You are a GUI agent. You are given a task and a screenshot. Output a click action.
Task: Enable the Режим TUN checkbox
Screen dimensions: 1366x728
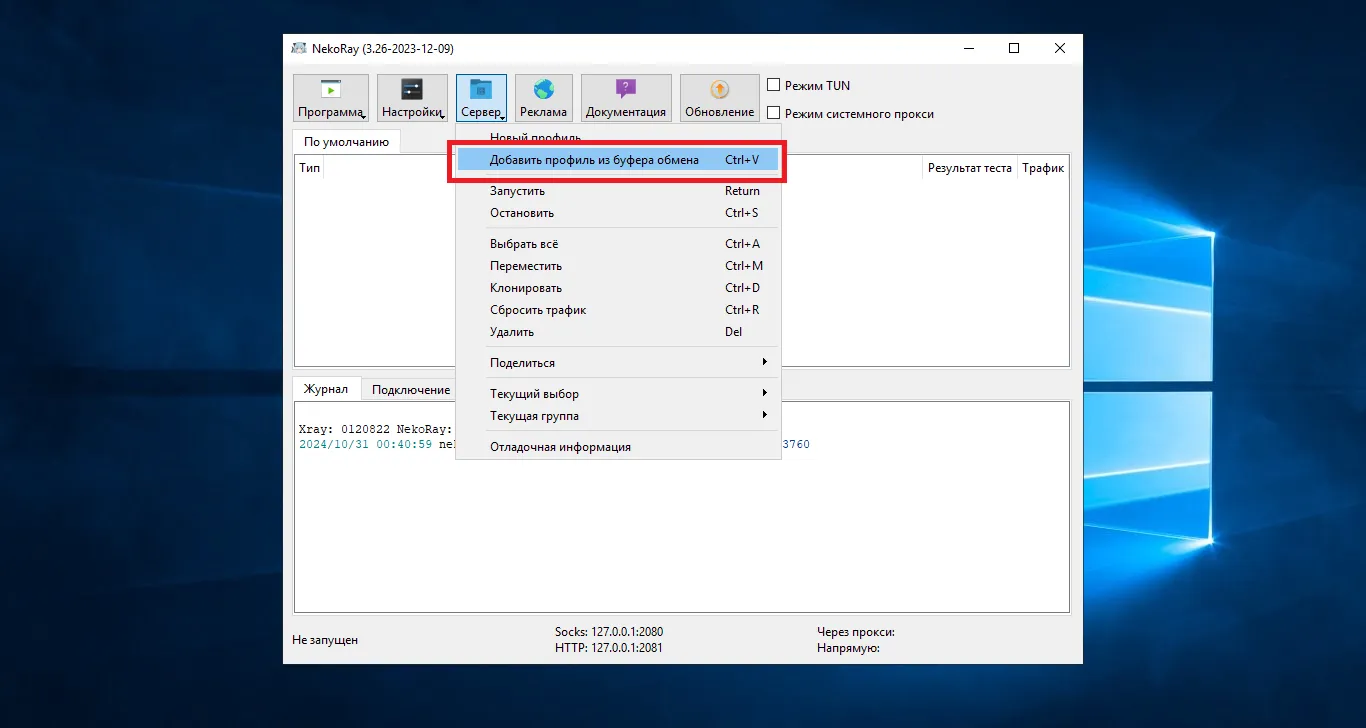click(x=773, y=85)
